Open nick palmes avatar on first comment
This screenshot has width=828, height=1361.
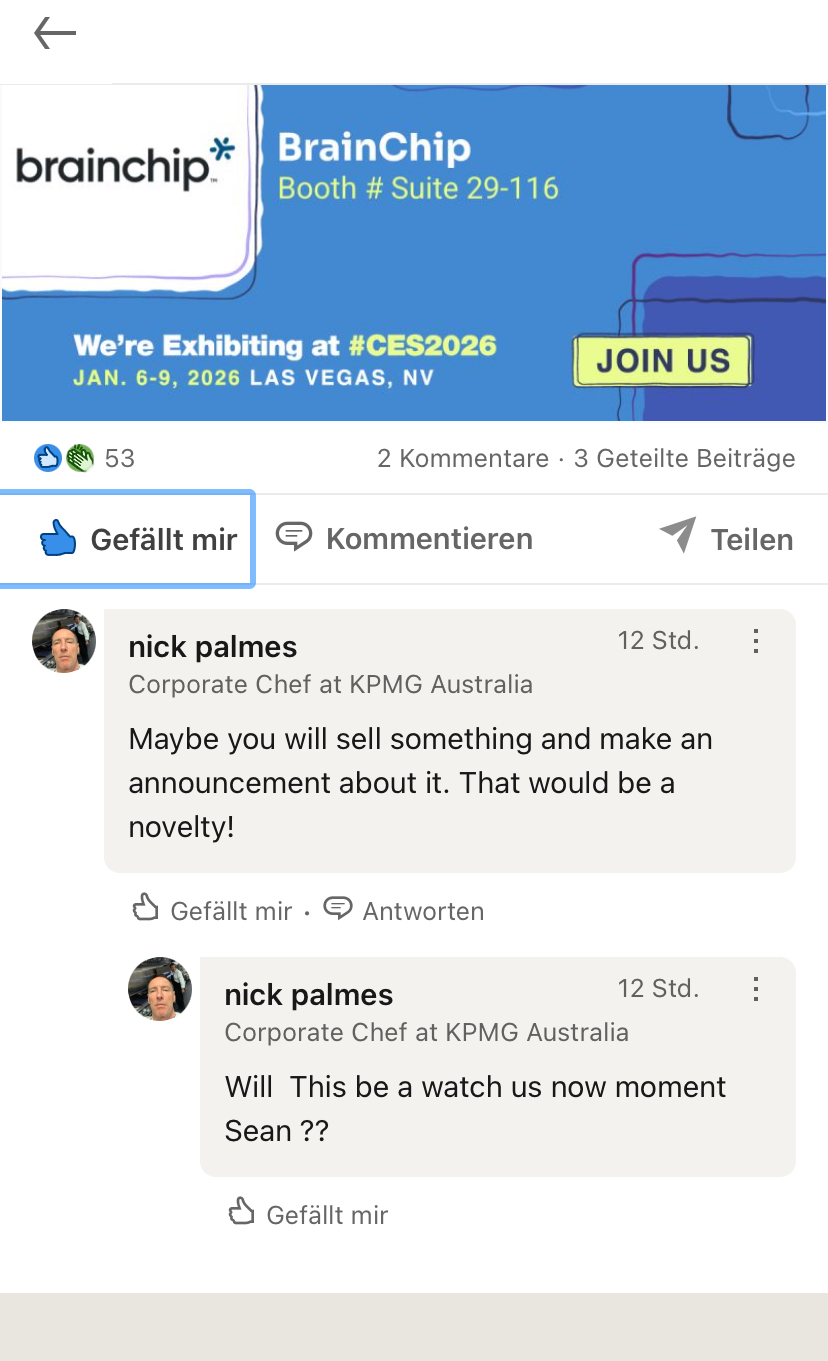coord(64,641)
